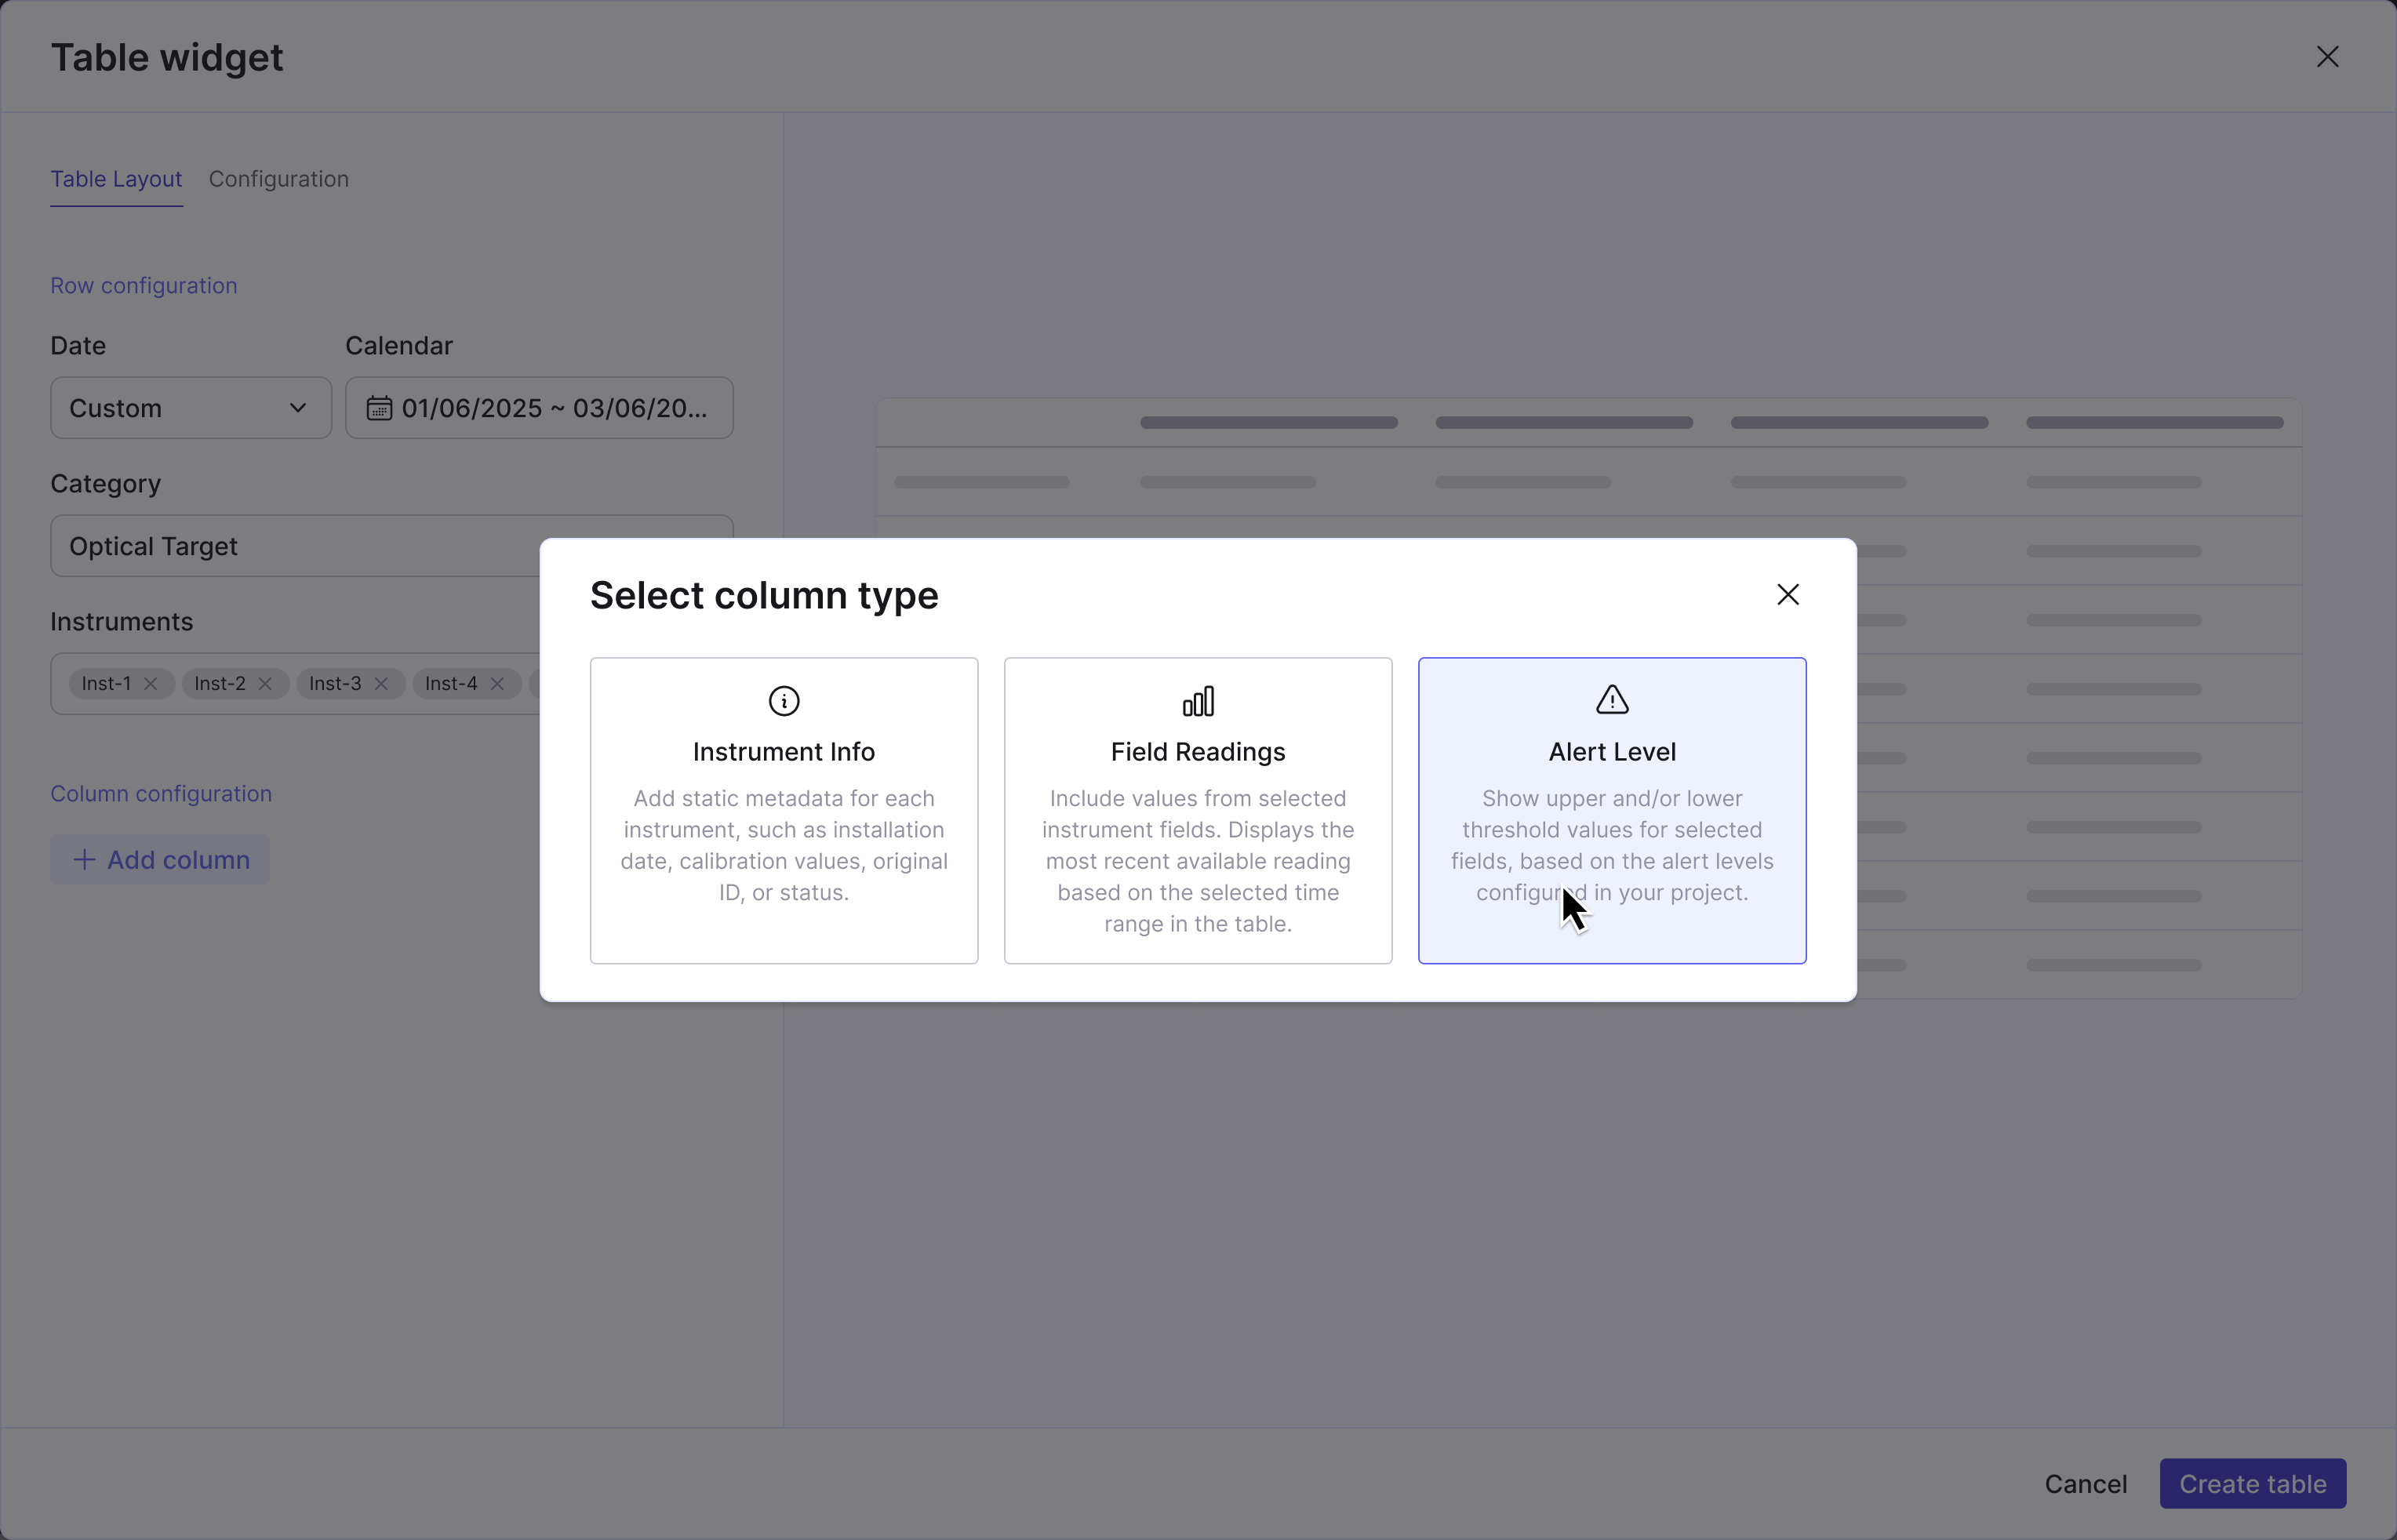Remove the Inst-4 instrument chip
Viewport: 2397px width, 1540px height.
[x=497, y=684]
